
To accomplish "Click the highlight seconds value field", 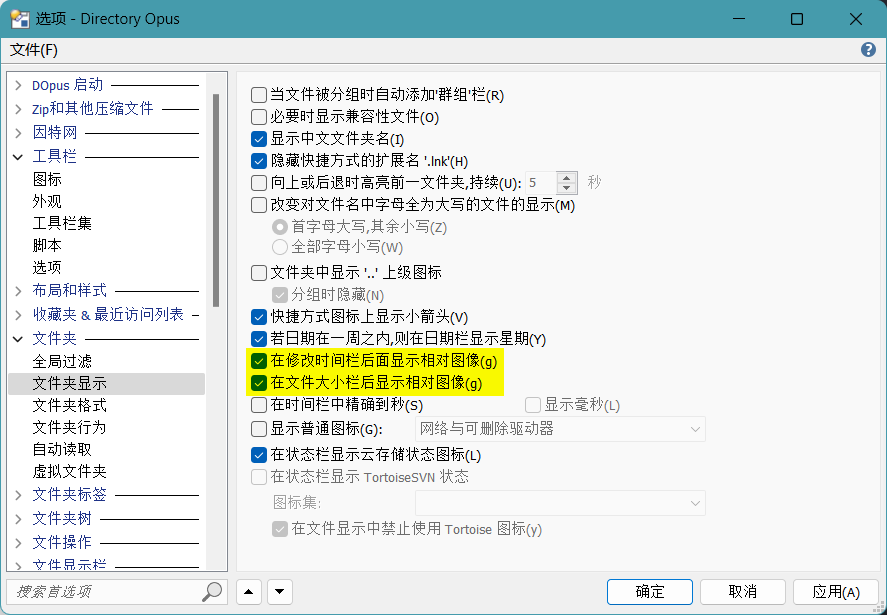I will [541, 183].
